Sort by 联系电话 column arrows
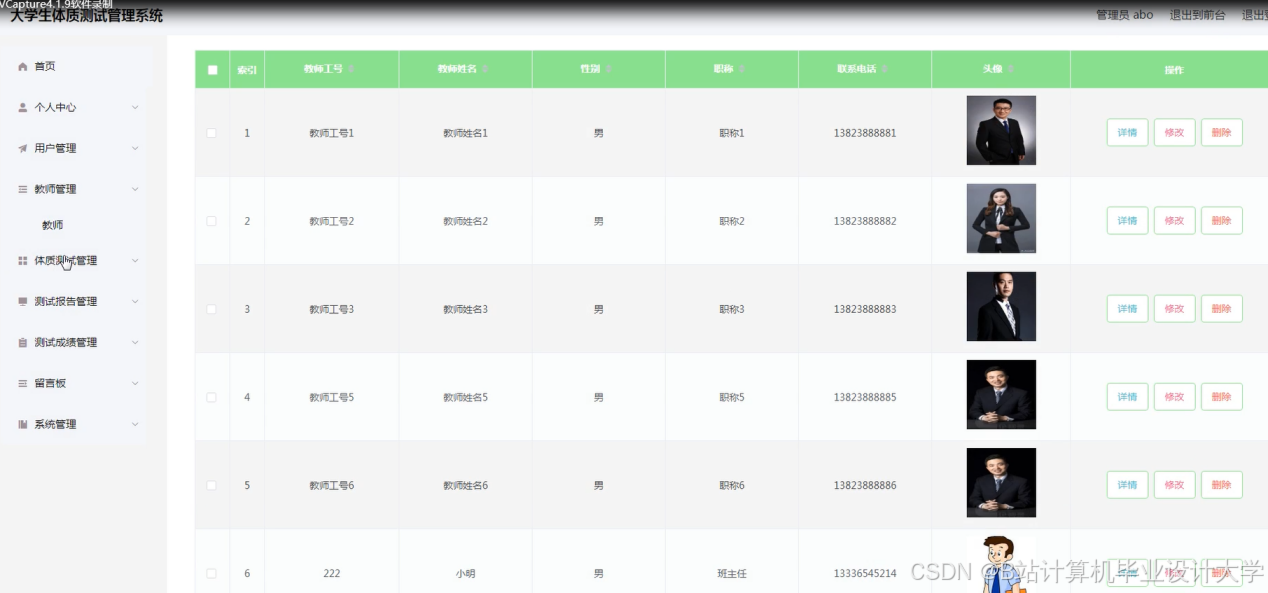This screenshot has height=593, width=1268. [884, 69]
